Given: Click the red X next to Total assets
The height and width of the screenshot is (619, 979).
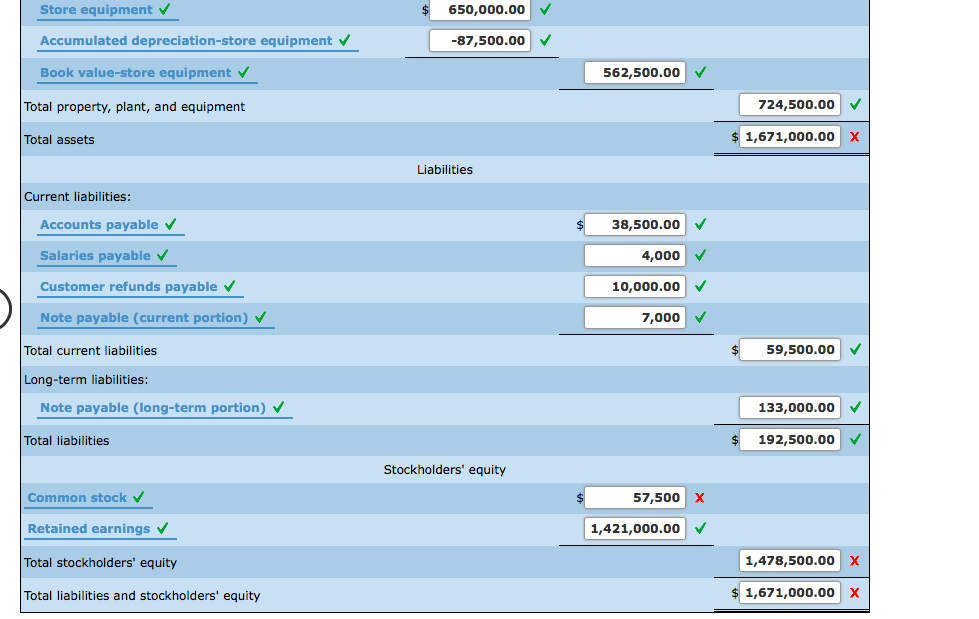Looking at the screenshot, I should (855, 136).
